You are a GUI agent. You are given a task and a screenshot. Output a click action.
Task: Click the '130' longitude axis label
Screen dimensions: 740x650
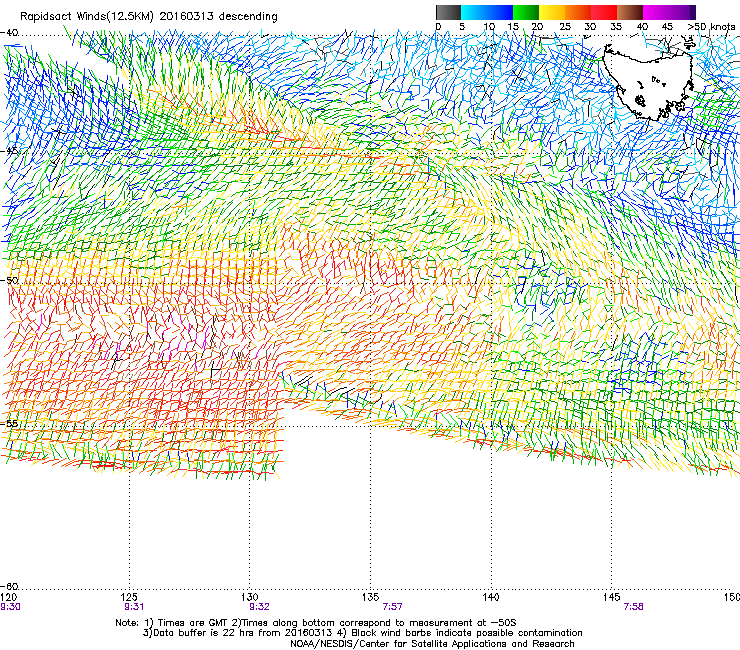pos(250,597)
